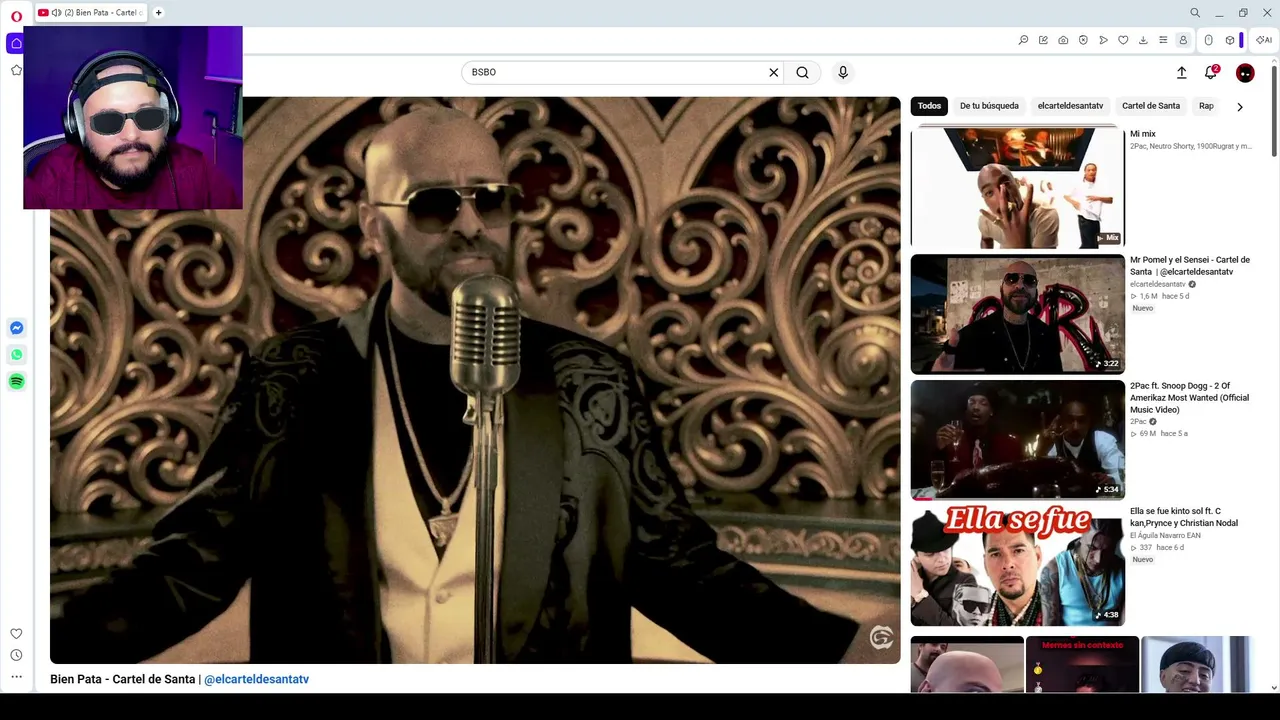Open the Mi mix title link
Image resolution: width=1280 pixels, height=720 pixels.
tap(1143, 134)
